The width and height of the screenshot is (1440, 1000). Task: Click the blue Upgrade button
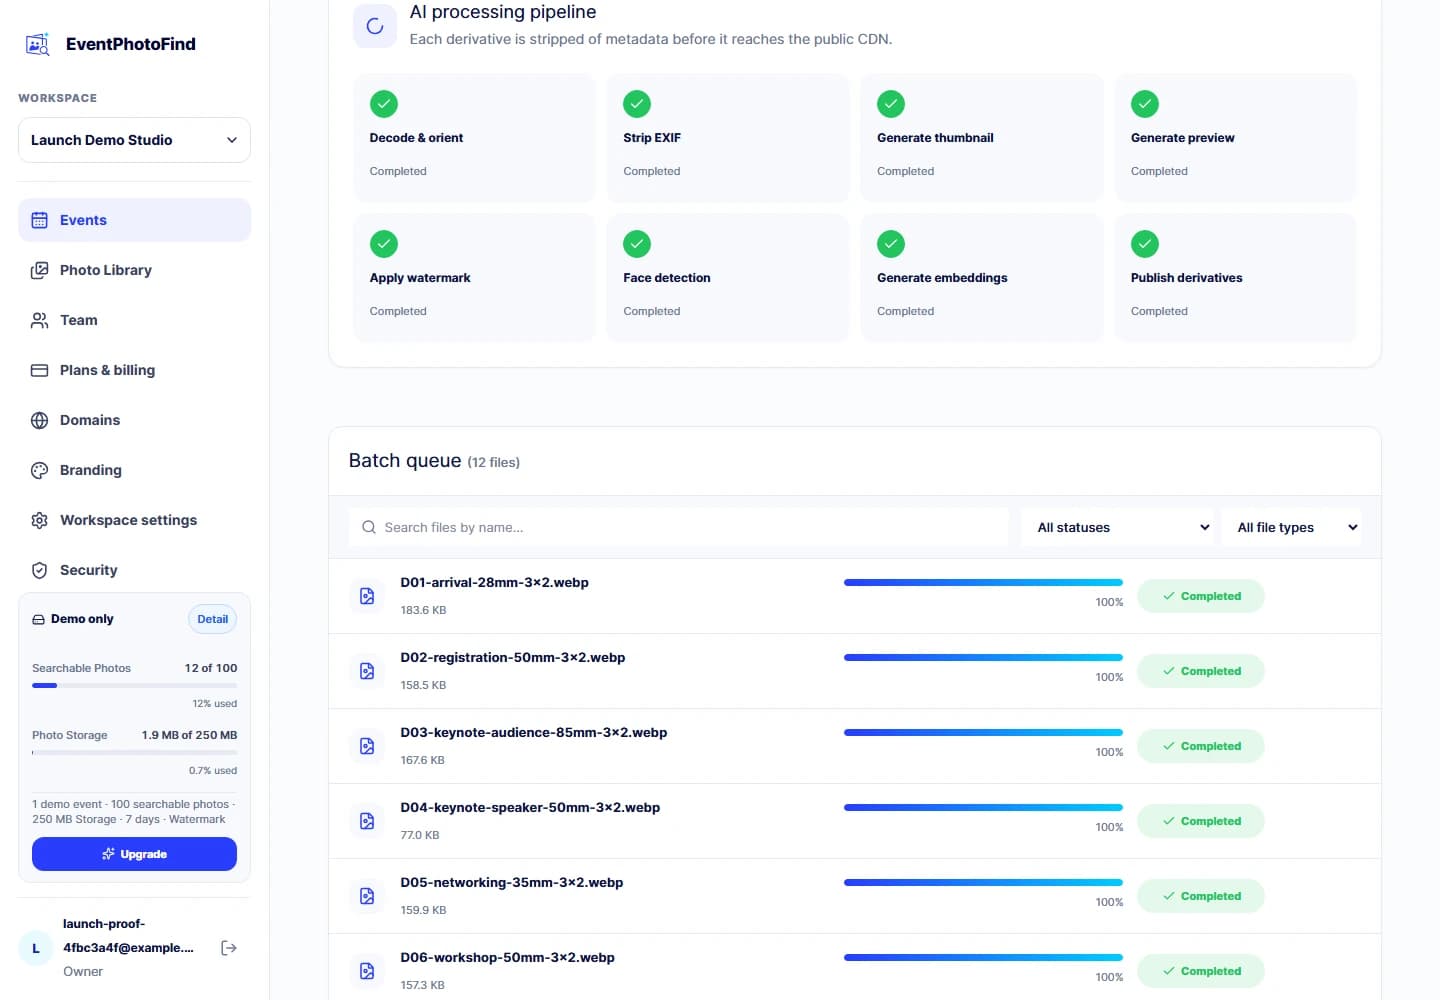134,854
